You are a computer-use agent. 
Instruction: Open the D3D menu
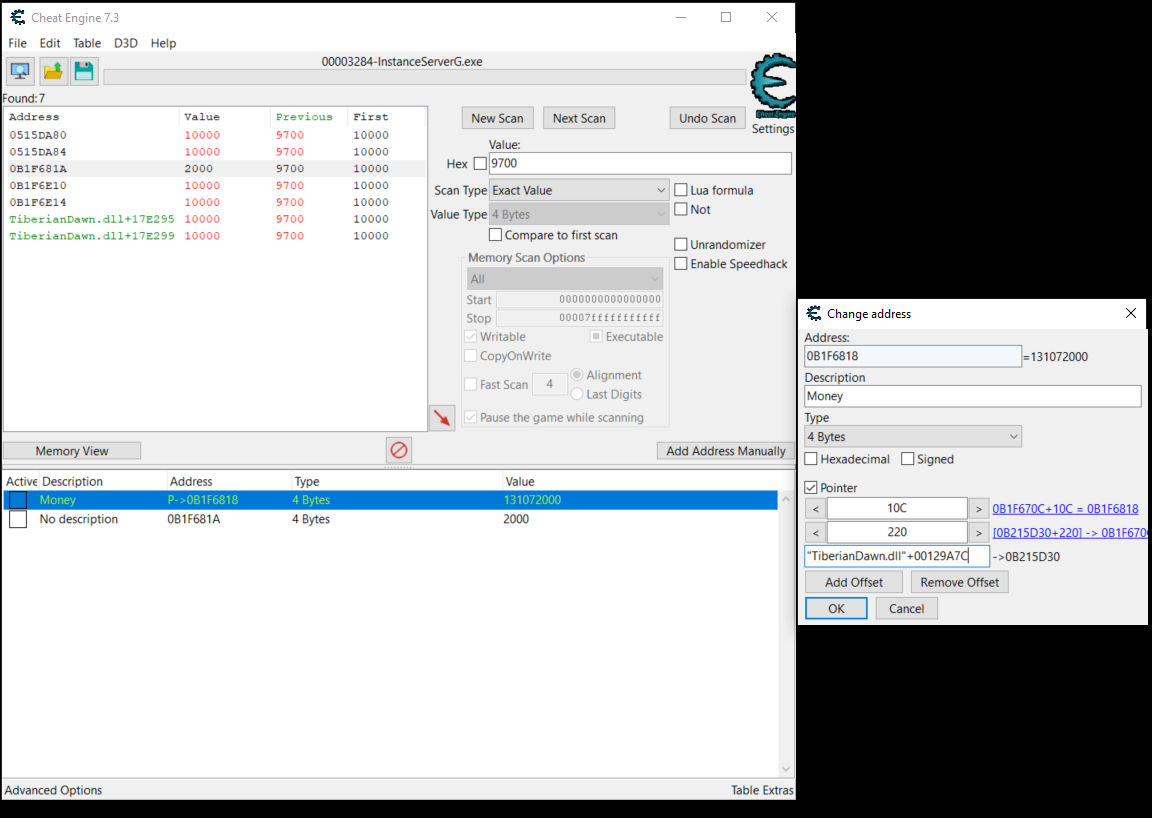tap(126, 43)
